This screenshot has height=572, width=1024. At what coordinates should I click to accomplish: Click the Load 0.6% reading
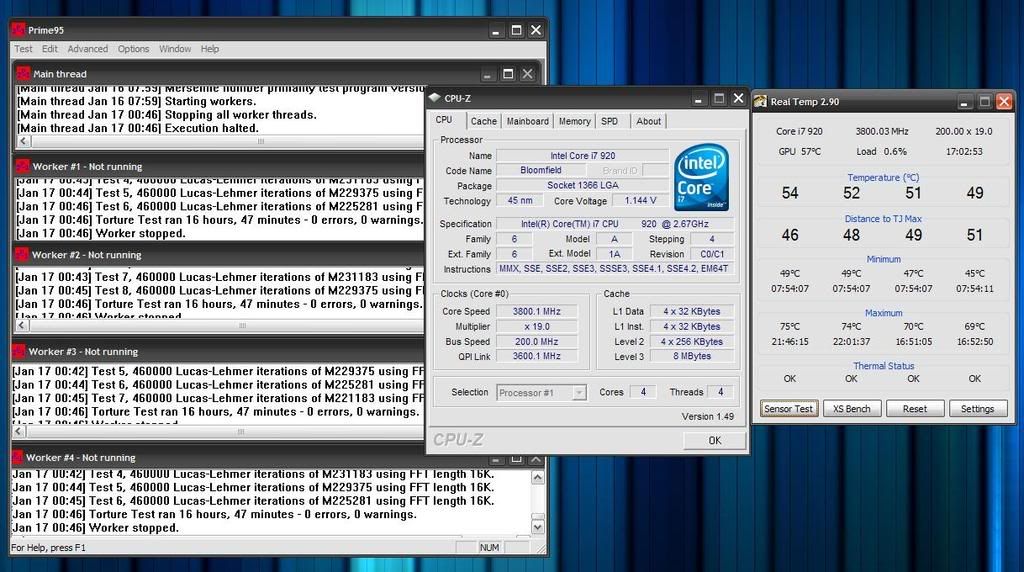point(882,151)
